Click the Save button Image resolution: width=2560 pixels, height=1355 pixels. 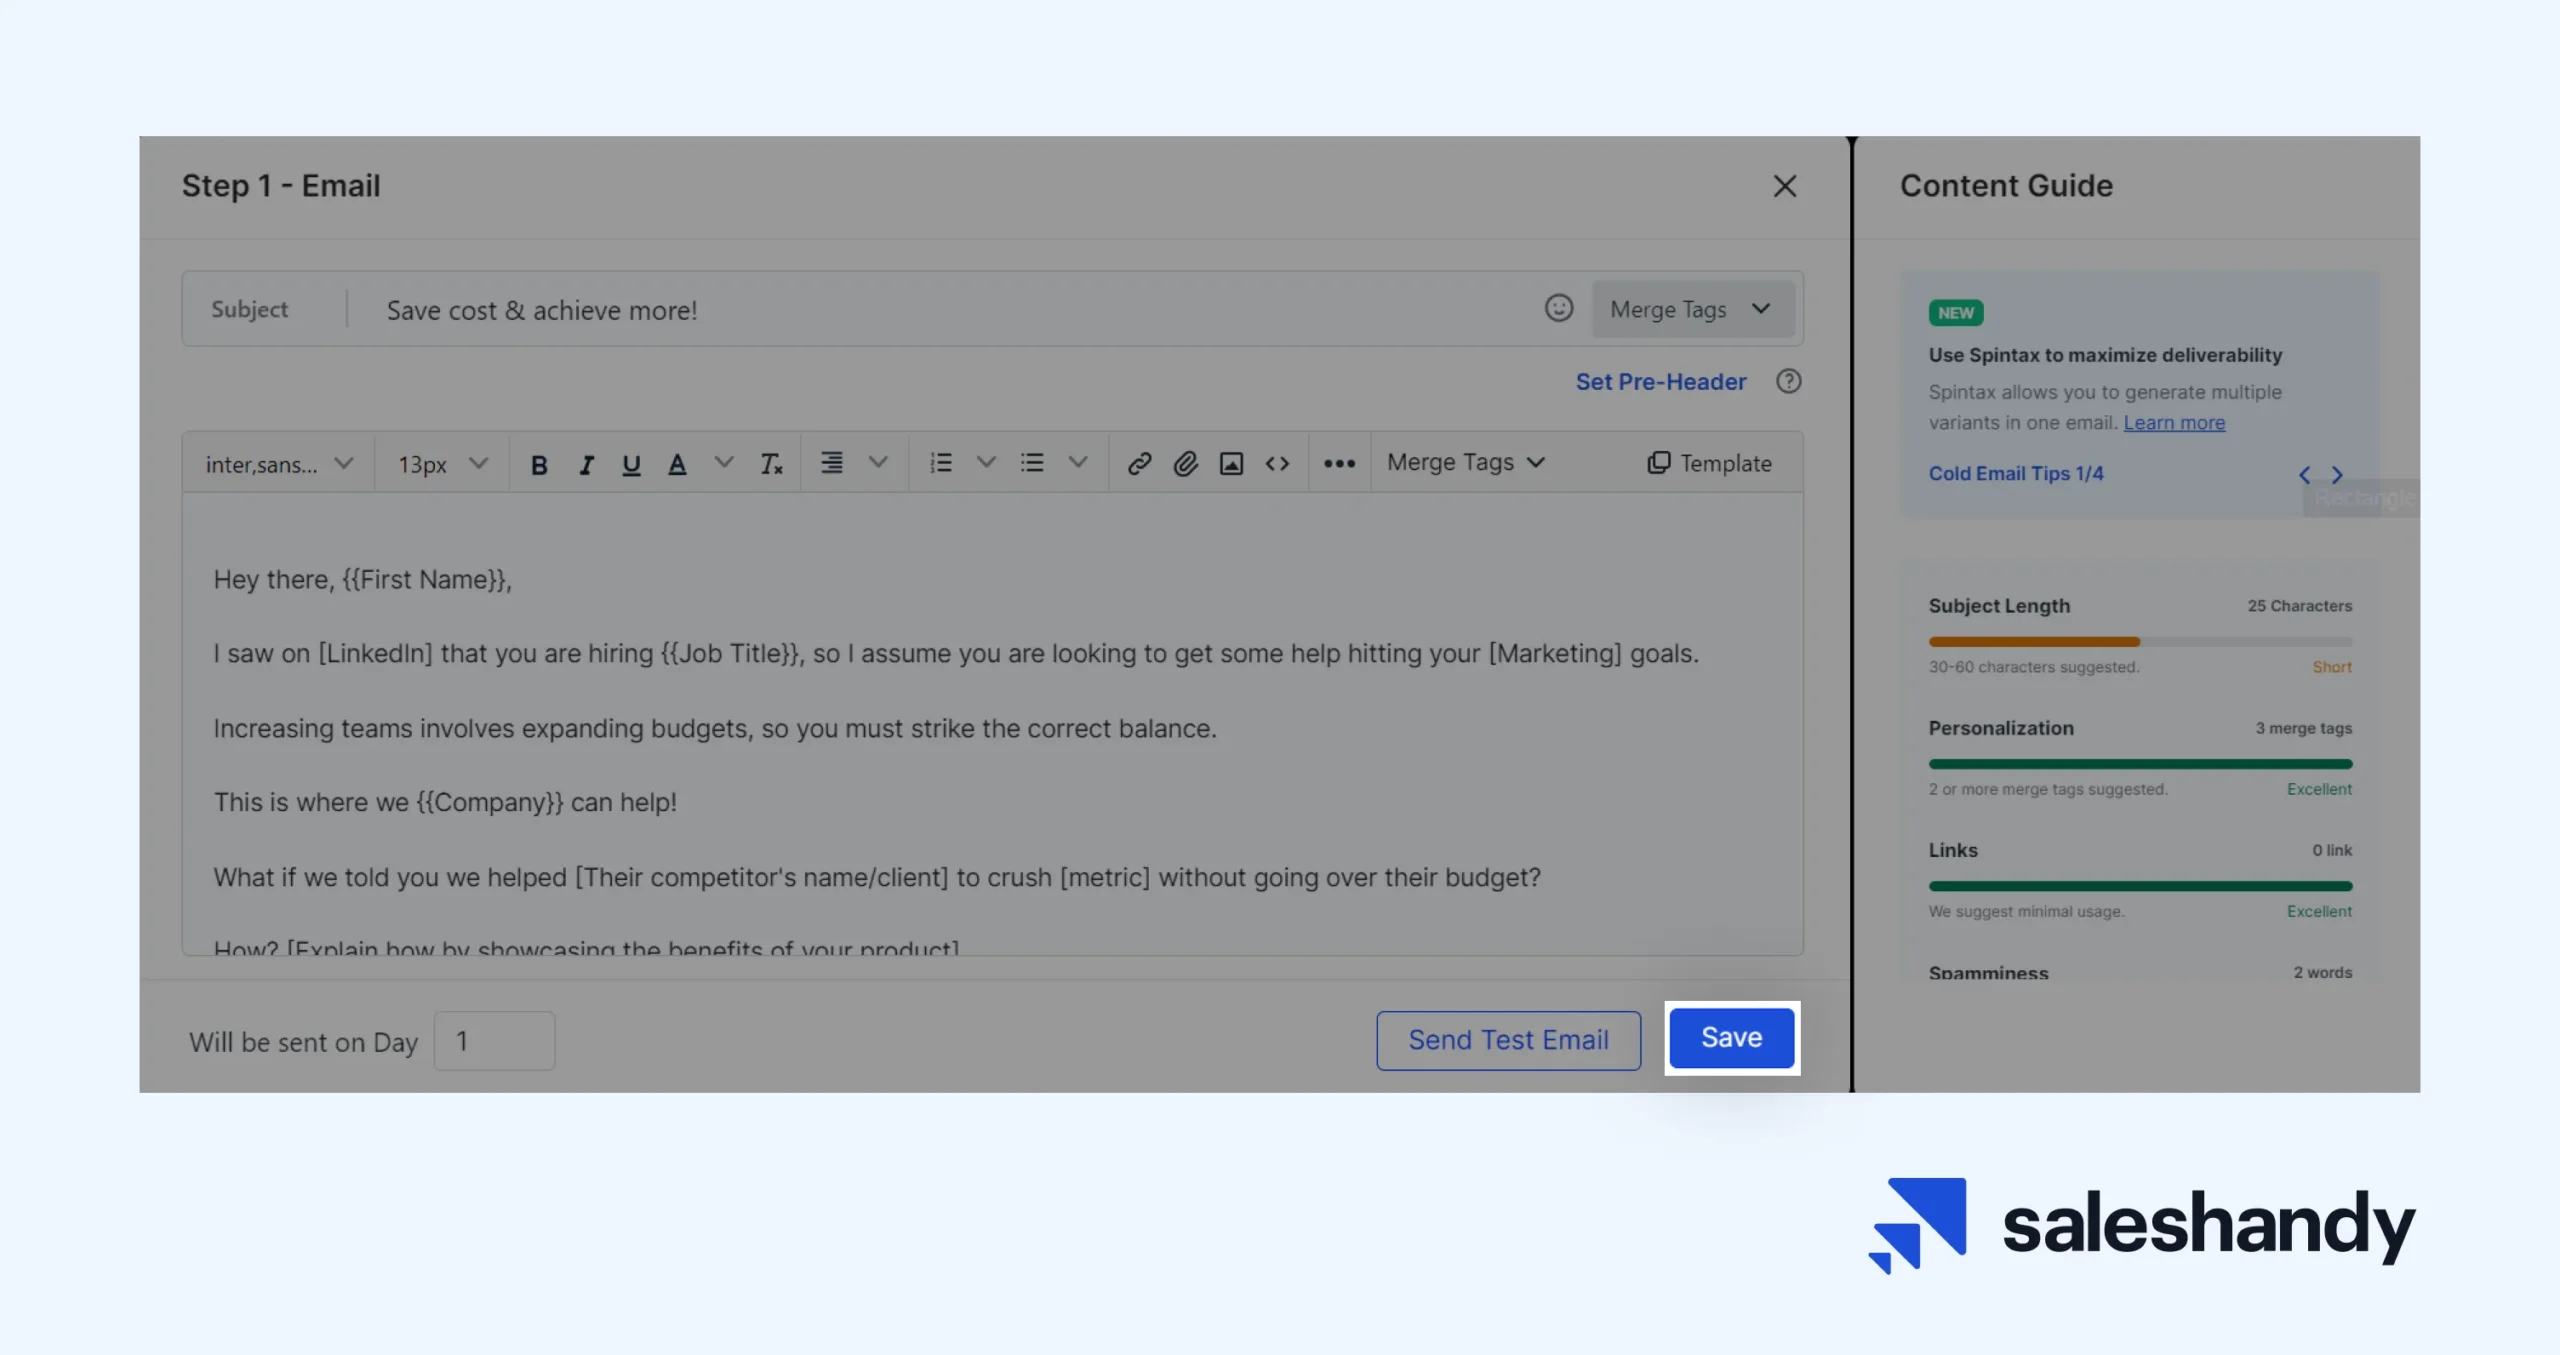coord(1731,1038)
